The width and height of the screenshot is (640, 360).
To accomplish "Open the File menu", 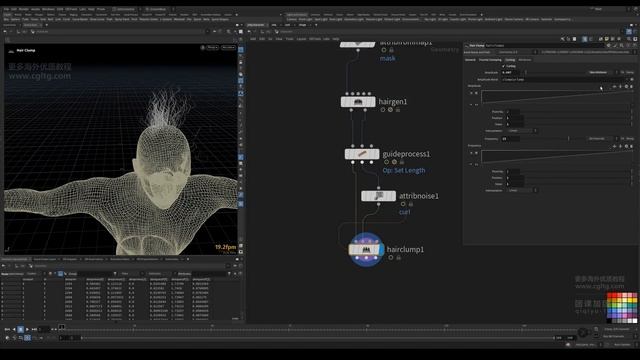I will [x=7, y=9].
